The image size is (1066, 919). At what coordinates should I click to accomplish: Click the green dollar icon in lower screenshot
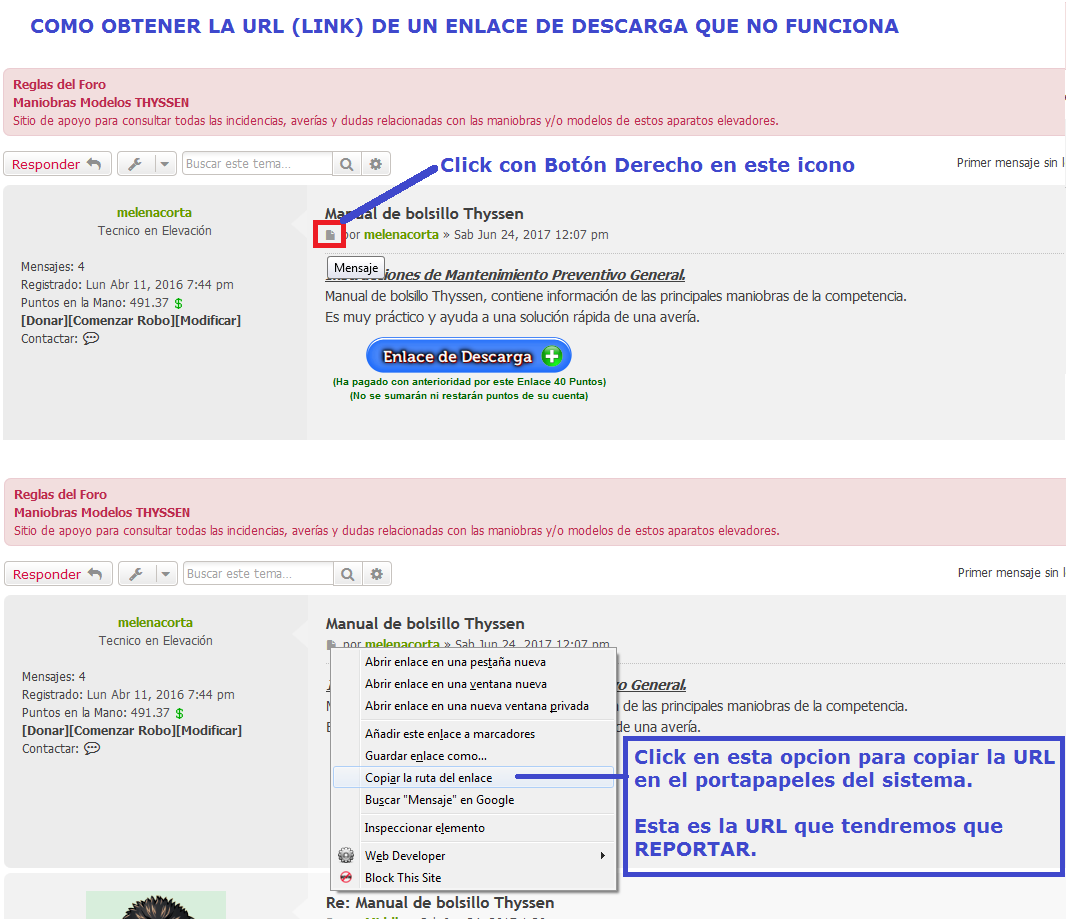tap(179, 713)
